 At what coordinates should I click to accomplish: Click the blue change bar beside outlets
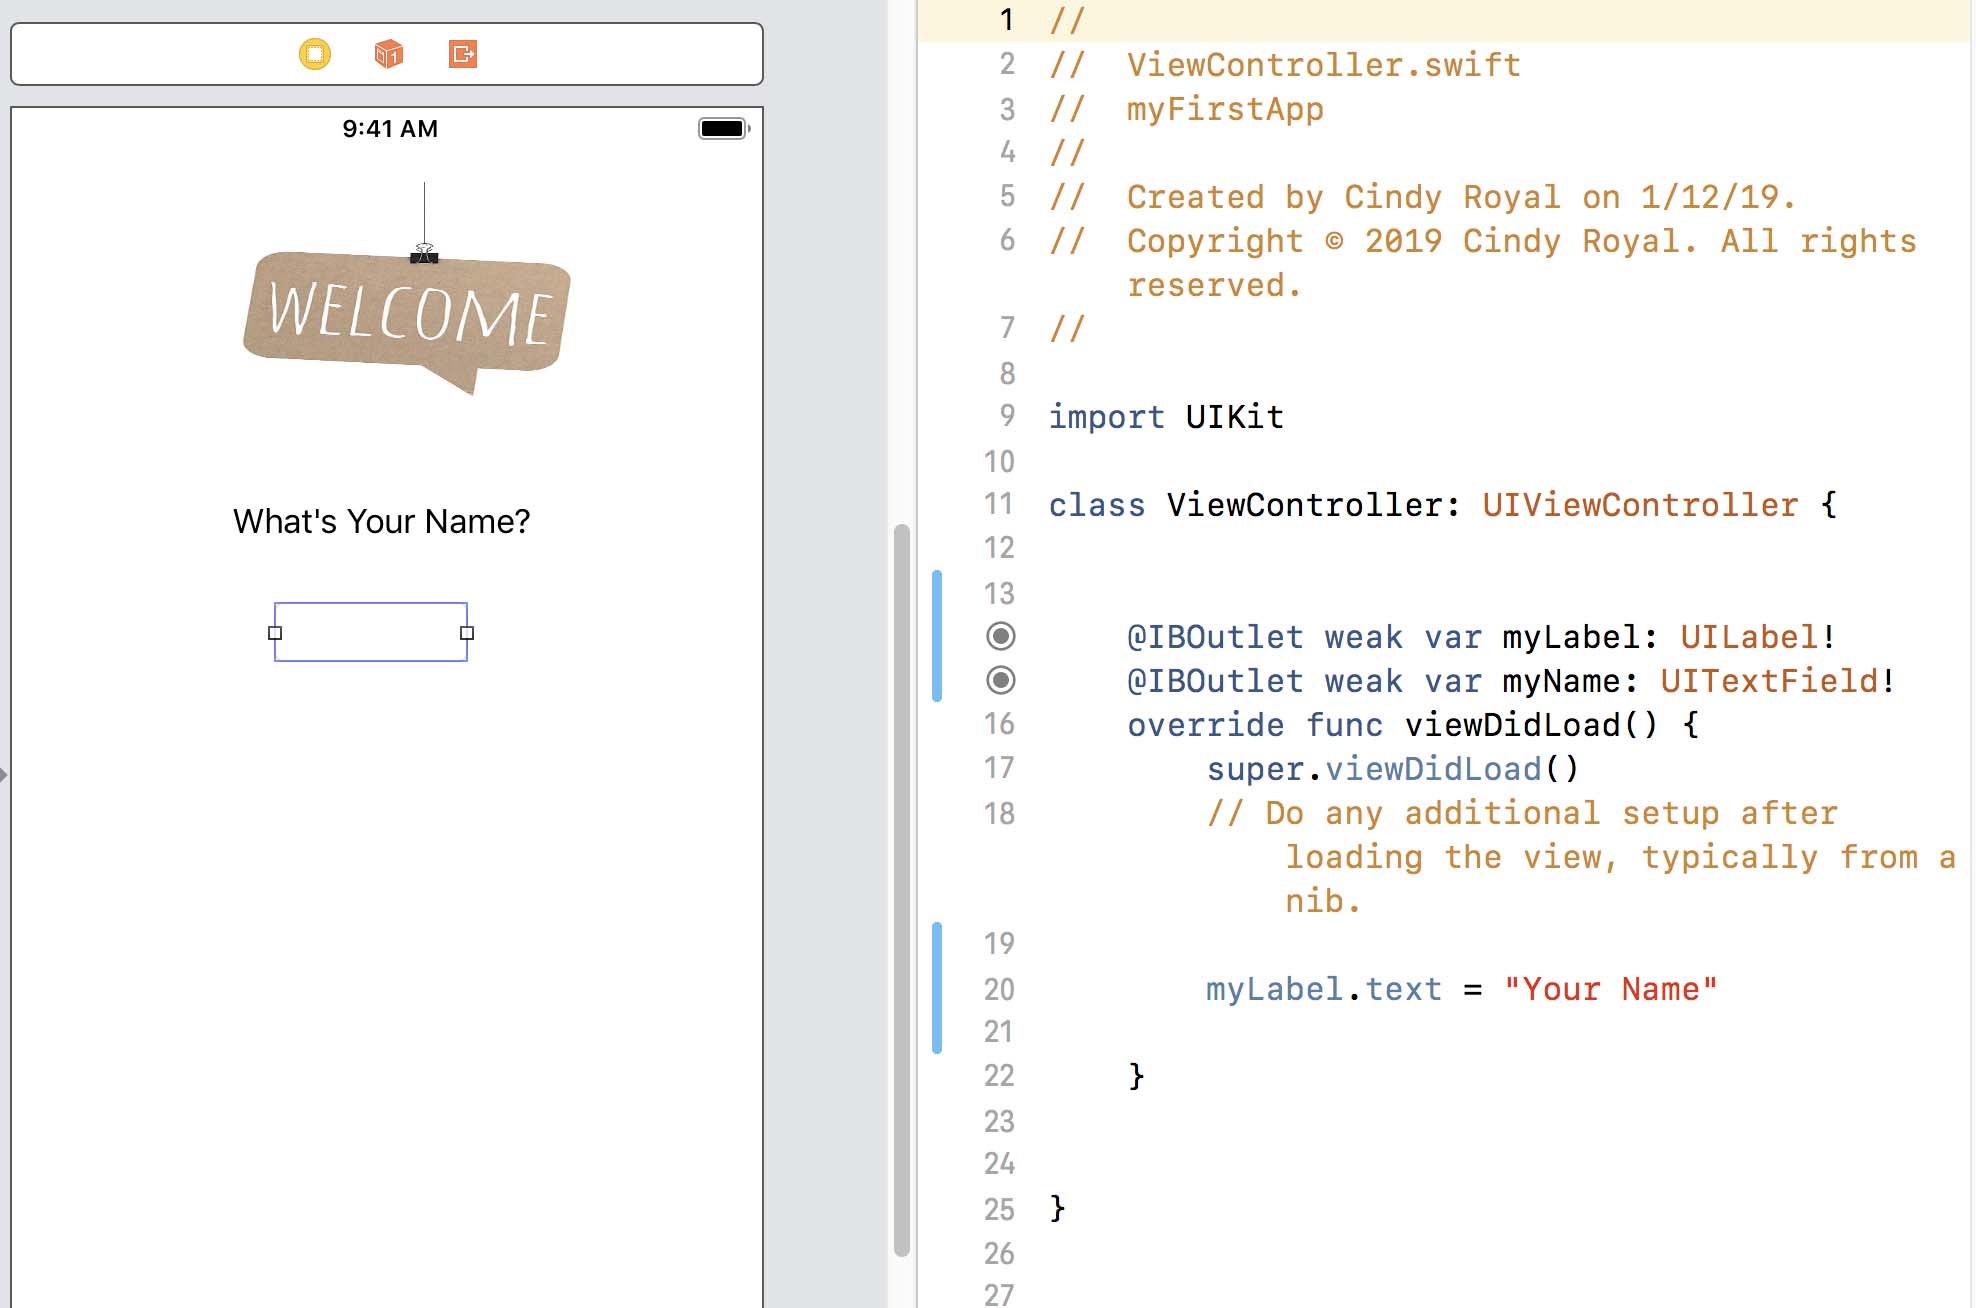pos(937,636)
